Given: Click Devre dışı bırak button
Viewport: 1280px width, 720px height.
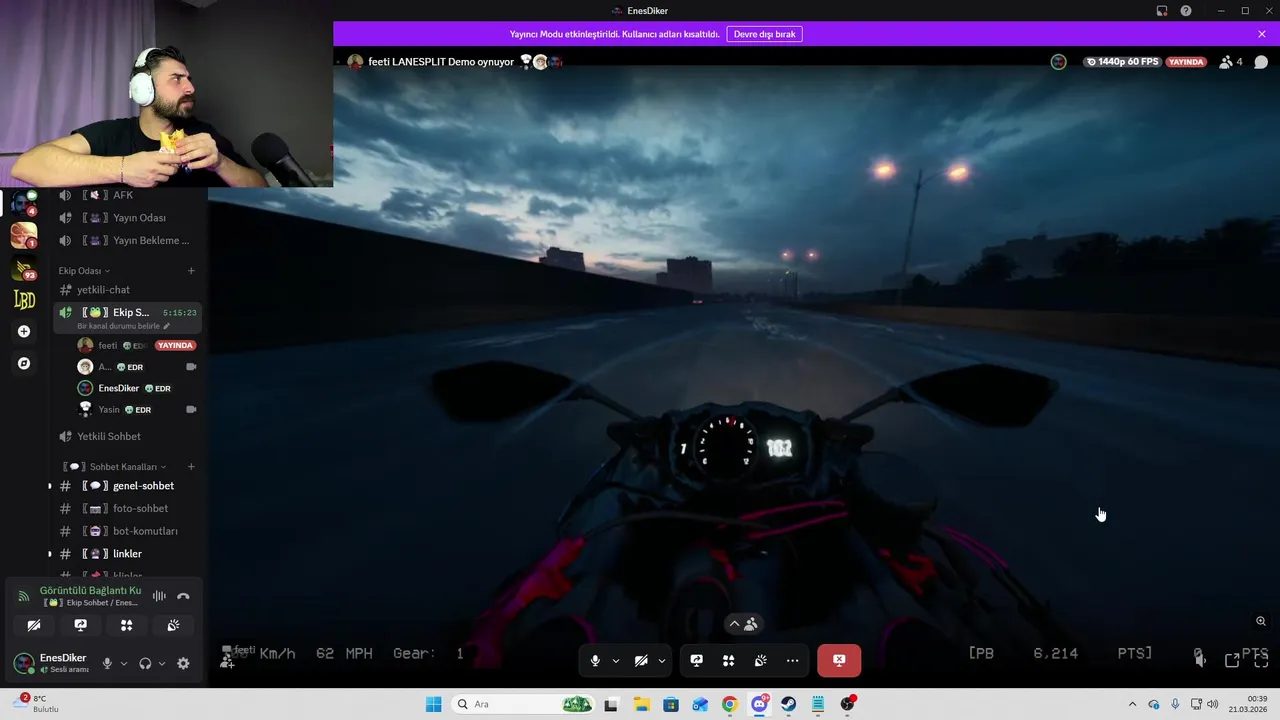Looking at the screenshot, I should tap(764, 34).
